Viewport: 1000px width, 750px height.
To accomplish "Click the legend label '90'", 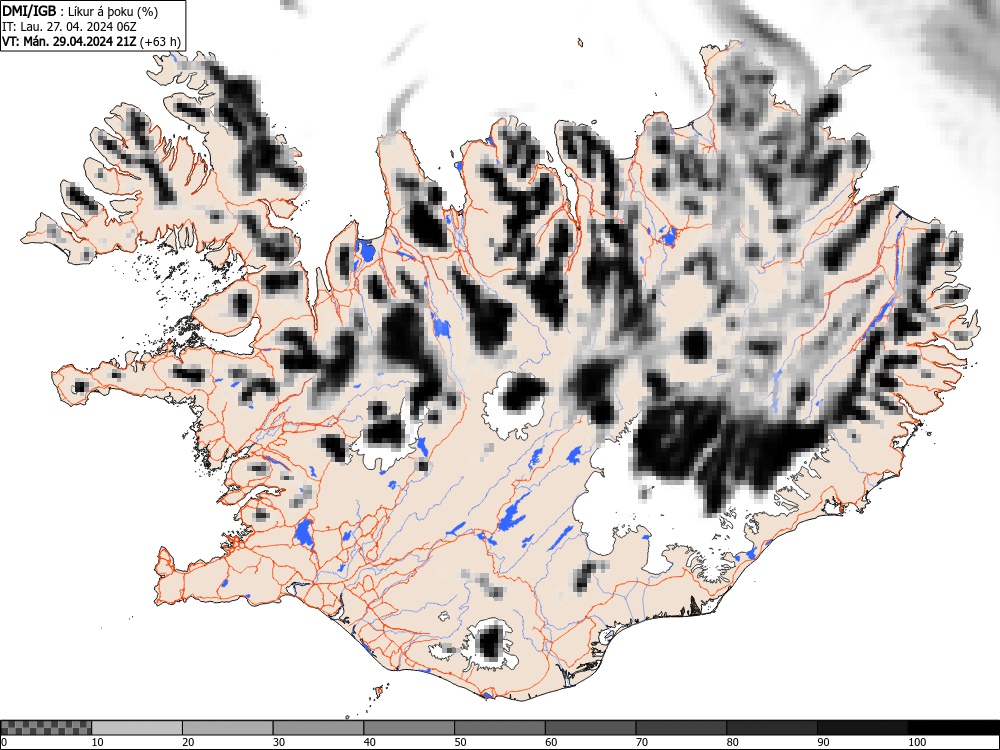I will pos(823,742).
